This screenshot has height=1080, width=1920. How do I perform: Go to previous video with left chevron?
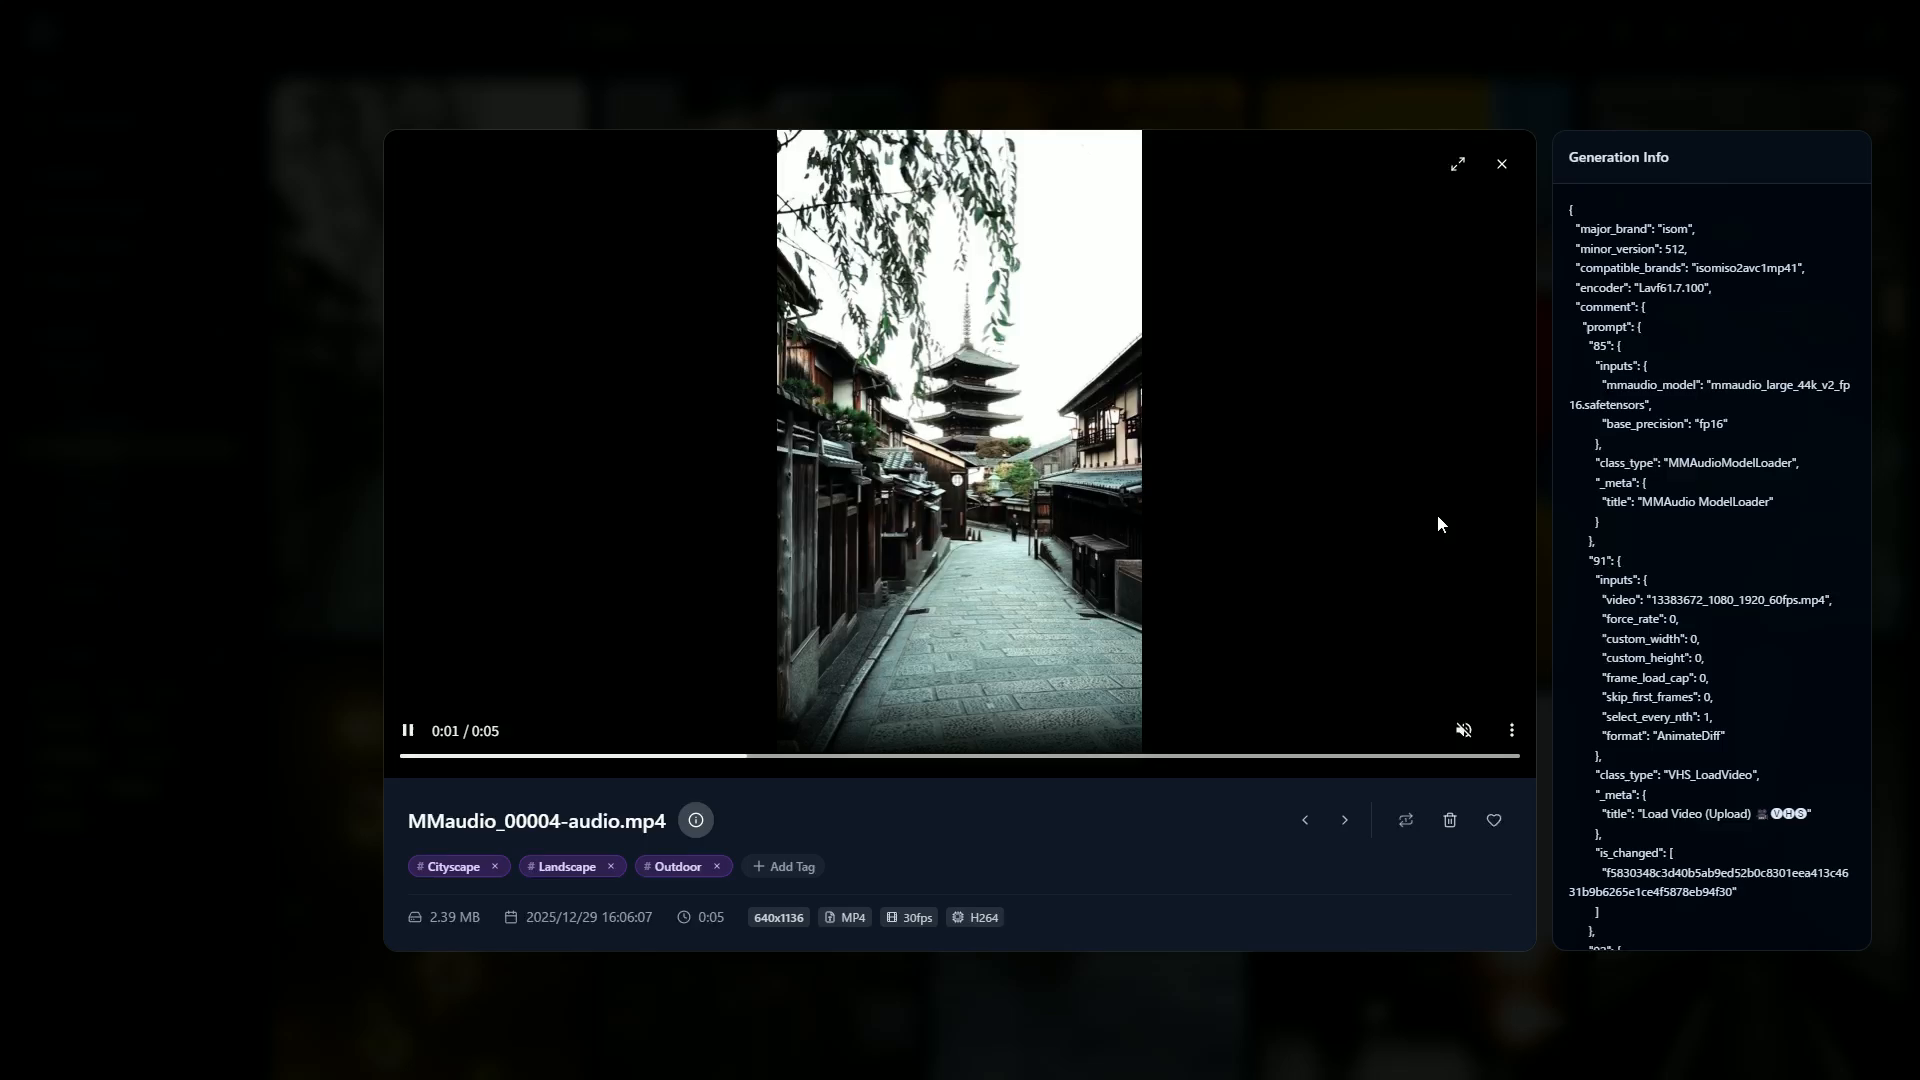(1305, 820)
